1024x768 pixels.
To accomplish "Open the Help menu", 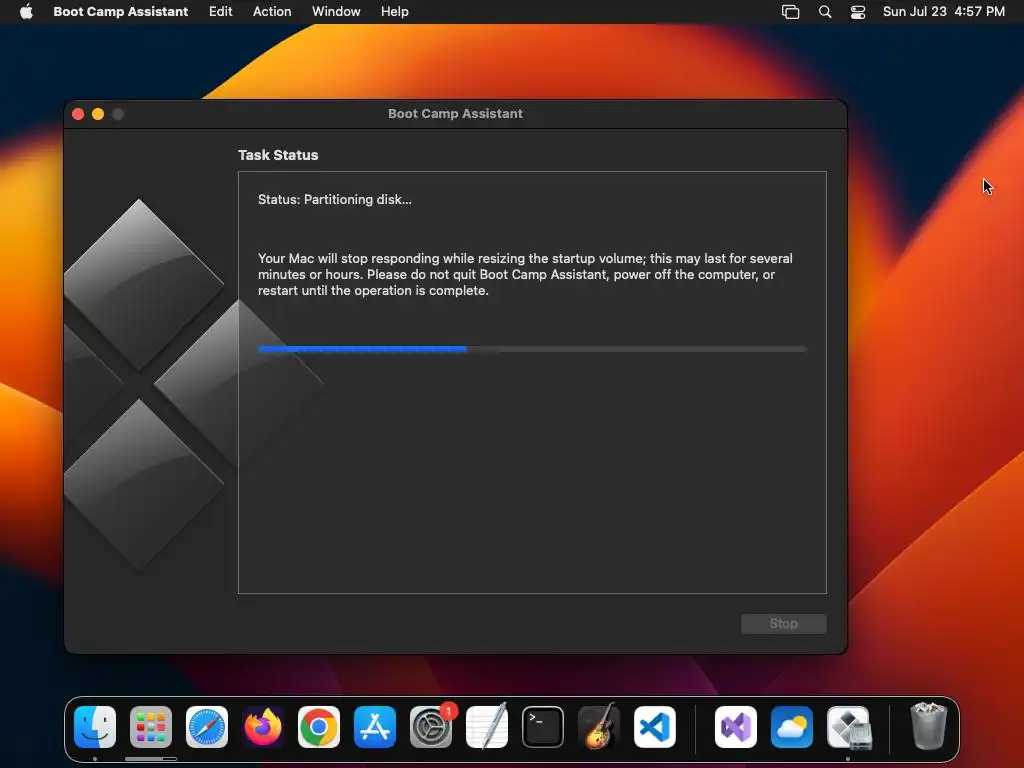I will pos(395,12).
